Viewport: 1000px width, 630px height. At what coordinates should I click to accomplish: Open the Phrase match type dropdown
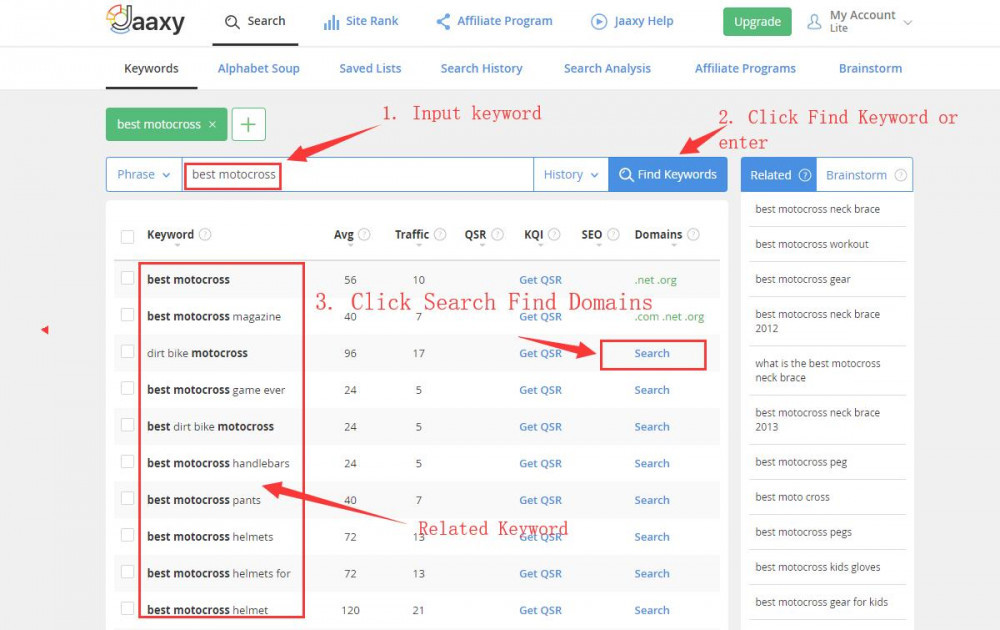point(144,175)
